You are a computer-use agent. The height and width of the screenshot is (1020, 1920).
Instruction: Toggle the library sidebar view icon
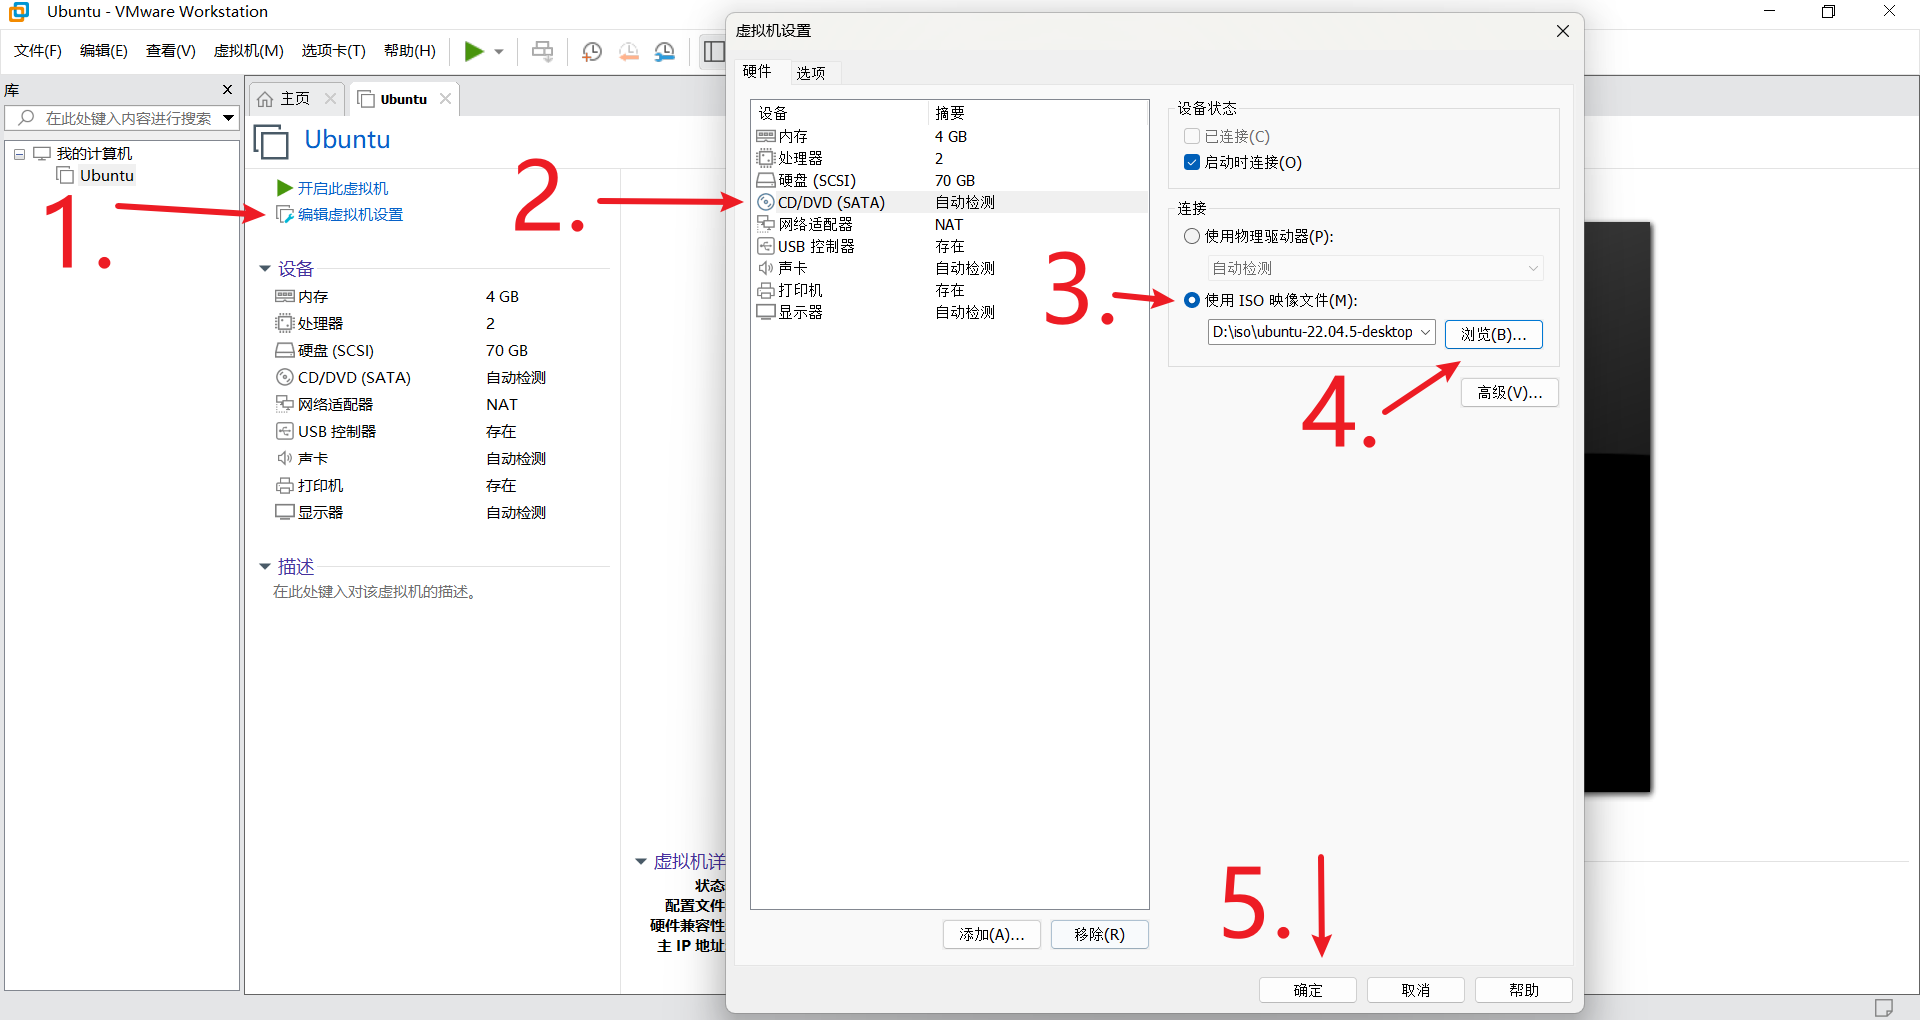tap(713, 51)
